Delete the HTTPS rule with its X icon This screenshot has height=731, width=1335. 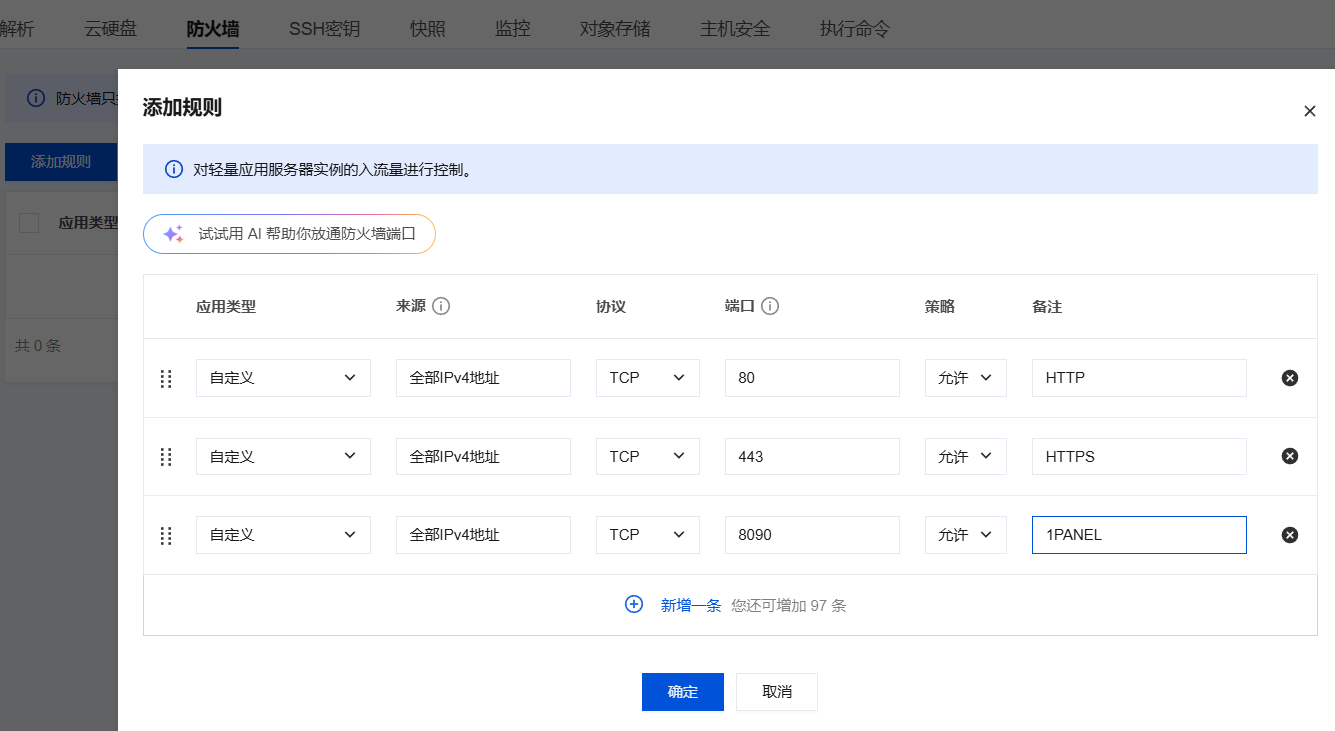[1289, 456]
